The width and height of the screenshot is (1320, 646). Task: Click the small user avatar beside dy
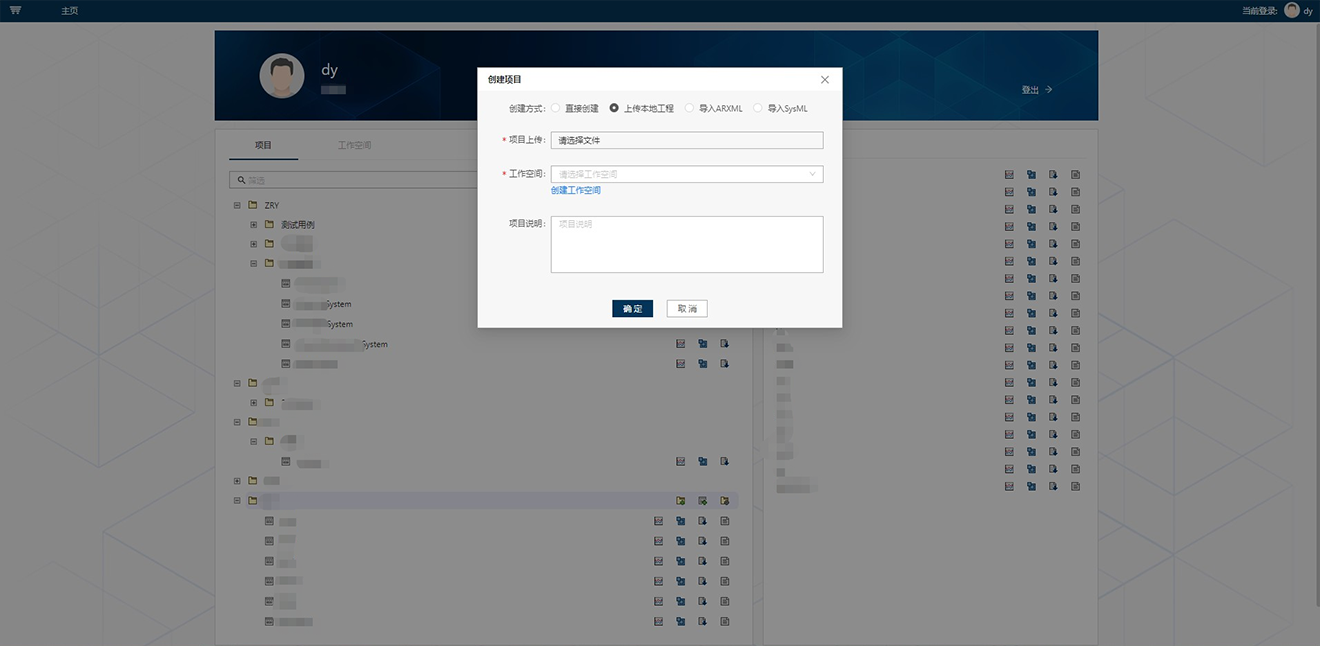click(x=1292, y=10)
